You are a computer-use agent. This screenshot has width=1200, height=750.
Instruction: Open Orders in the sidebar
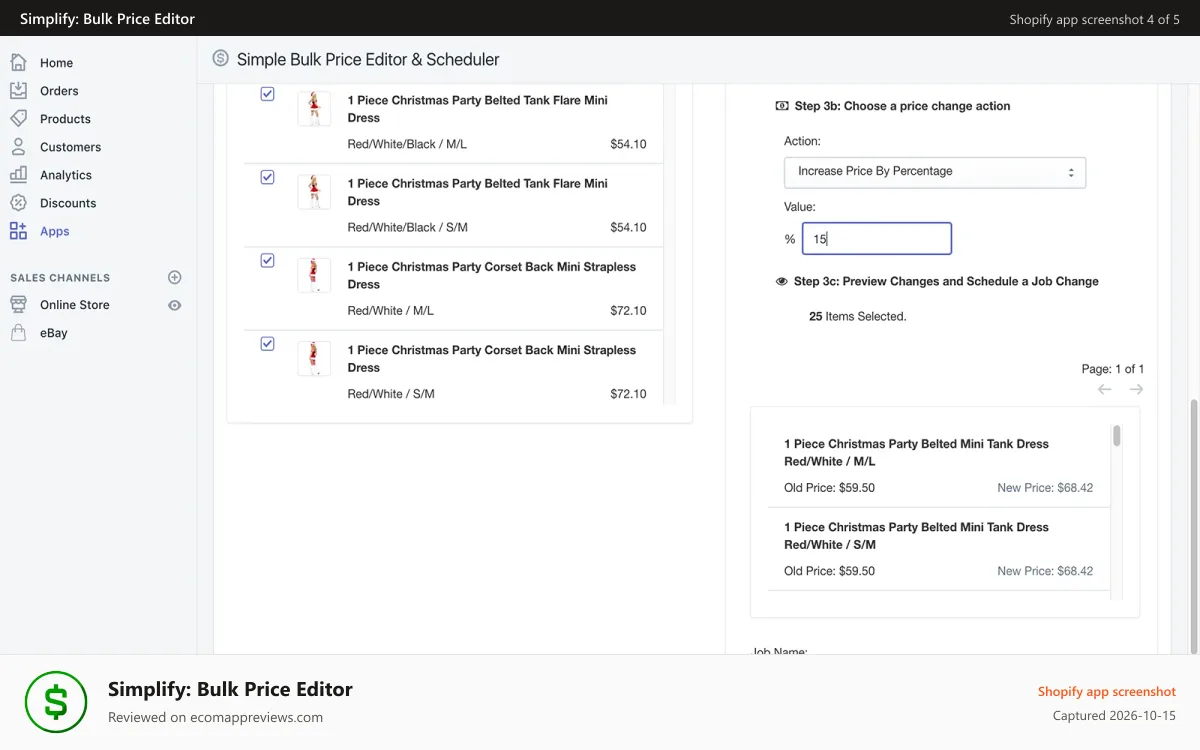(x=59, y=91)
